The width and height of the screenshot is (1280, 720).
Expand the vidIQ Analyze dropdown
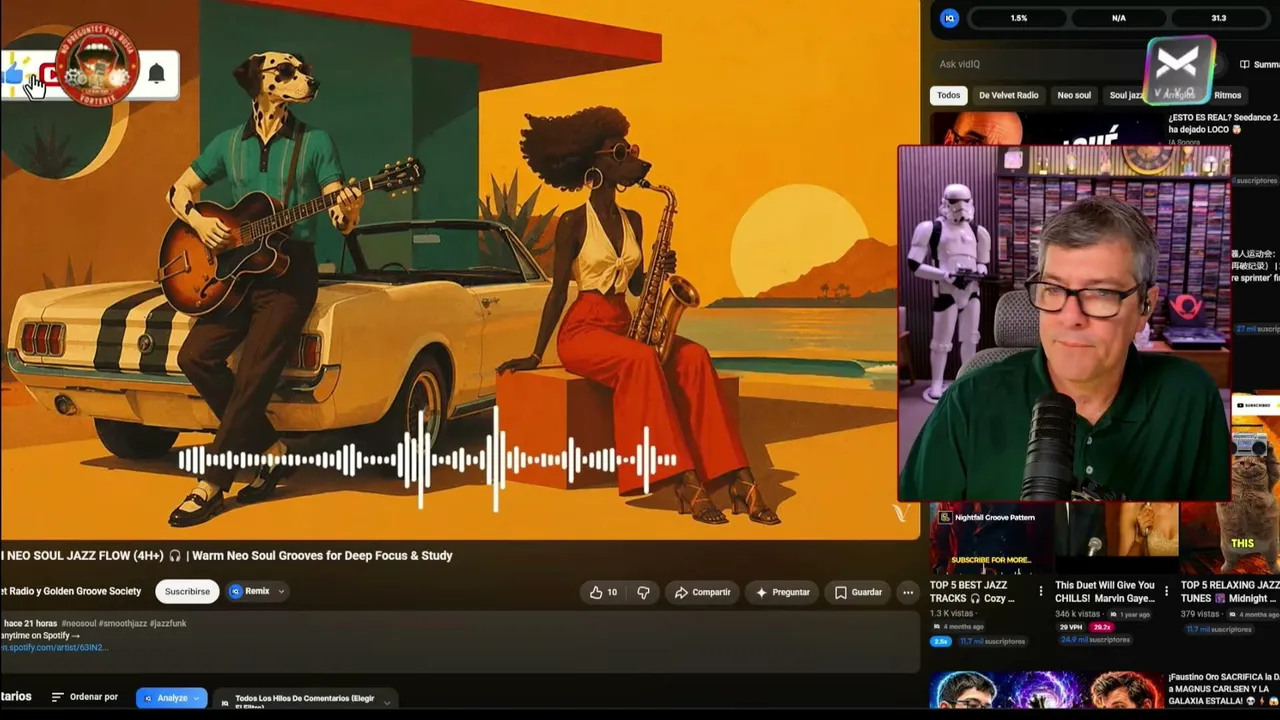171,698
